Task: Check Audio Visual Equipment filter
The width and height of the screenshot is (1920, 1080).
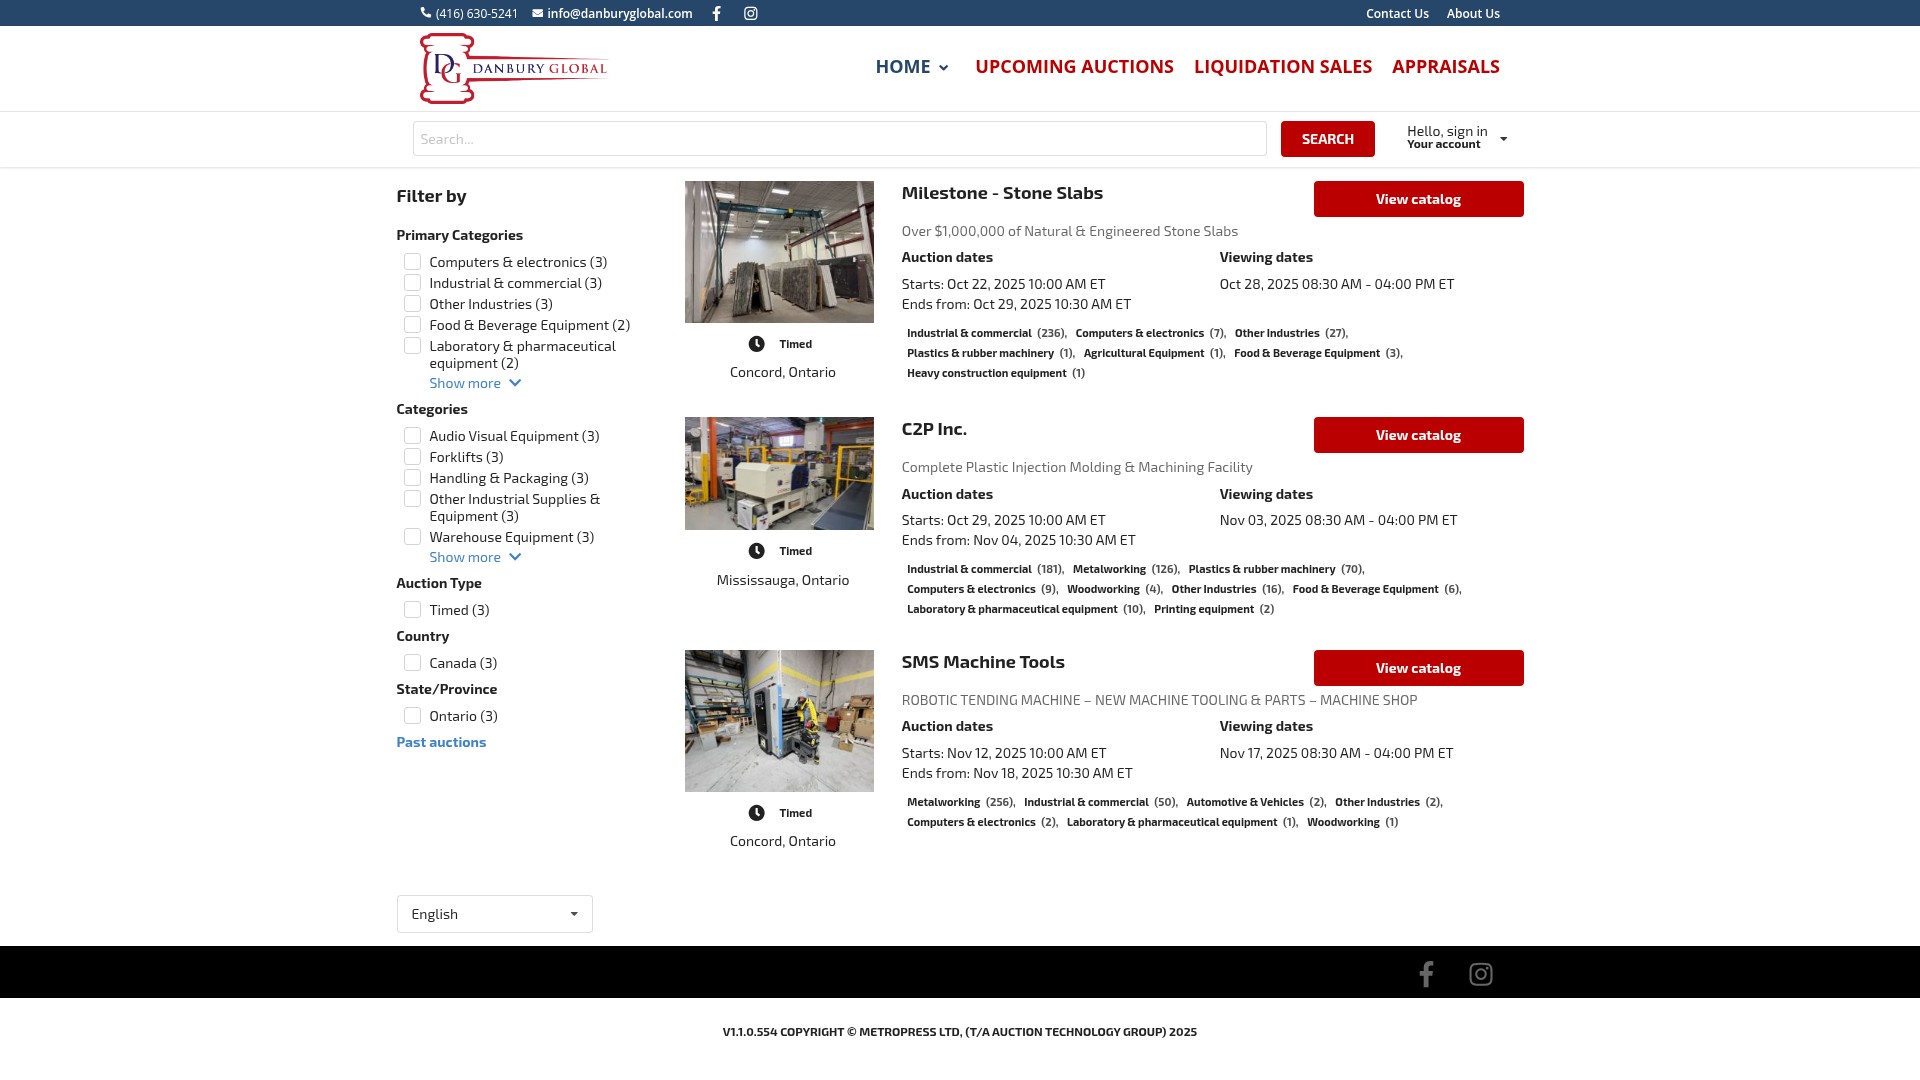Action: pos(412,436)
